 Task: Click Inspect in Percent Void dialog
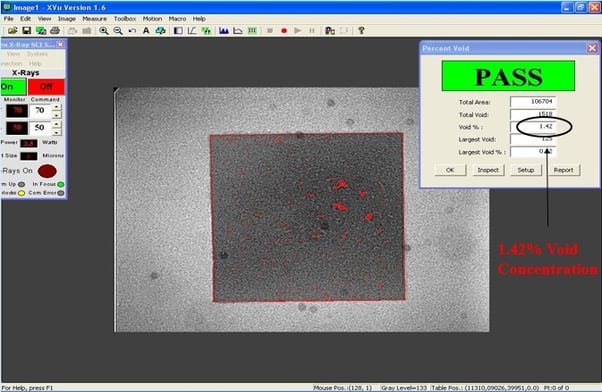pos(488,170)
